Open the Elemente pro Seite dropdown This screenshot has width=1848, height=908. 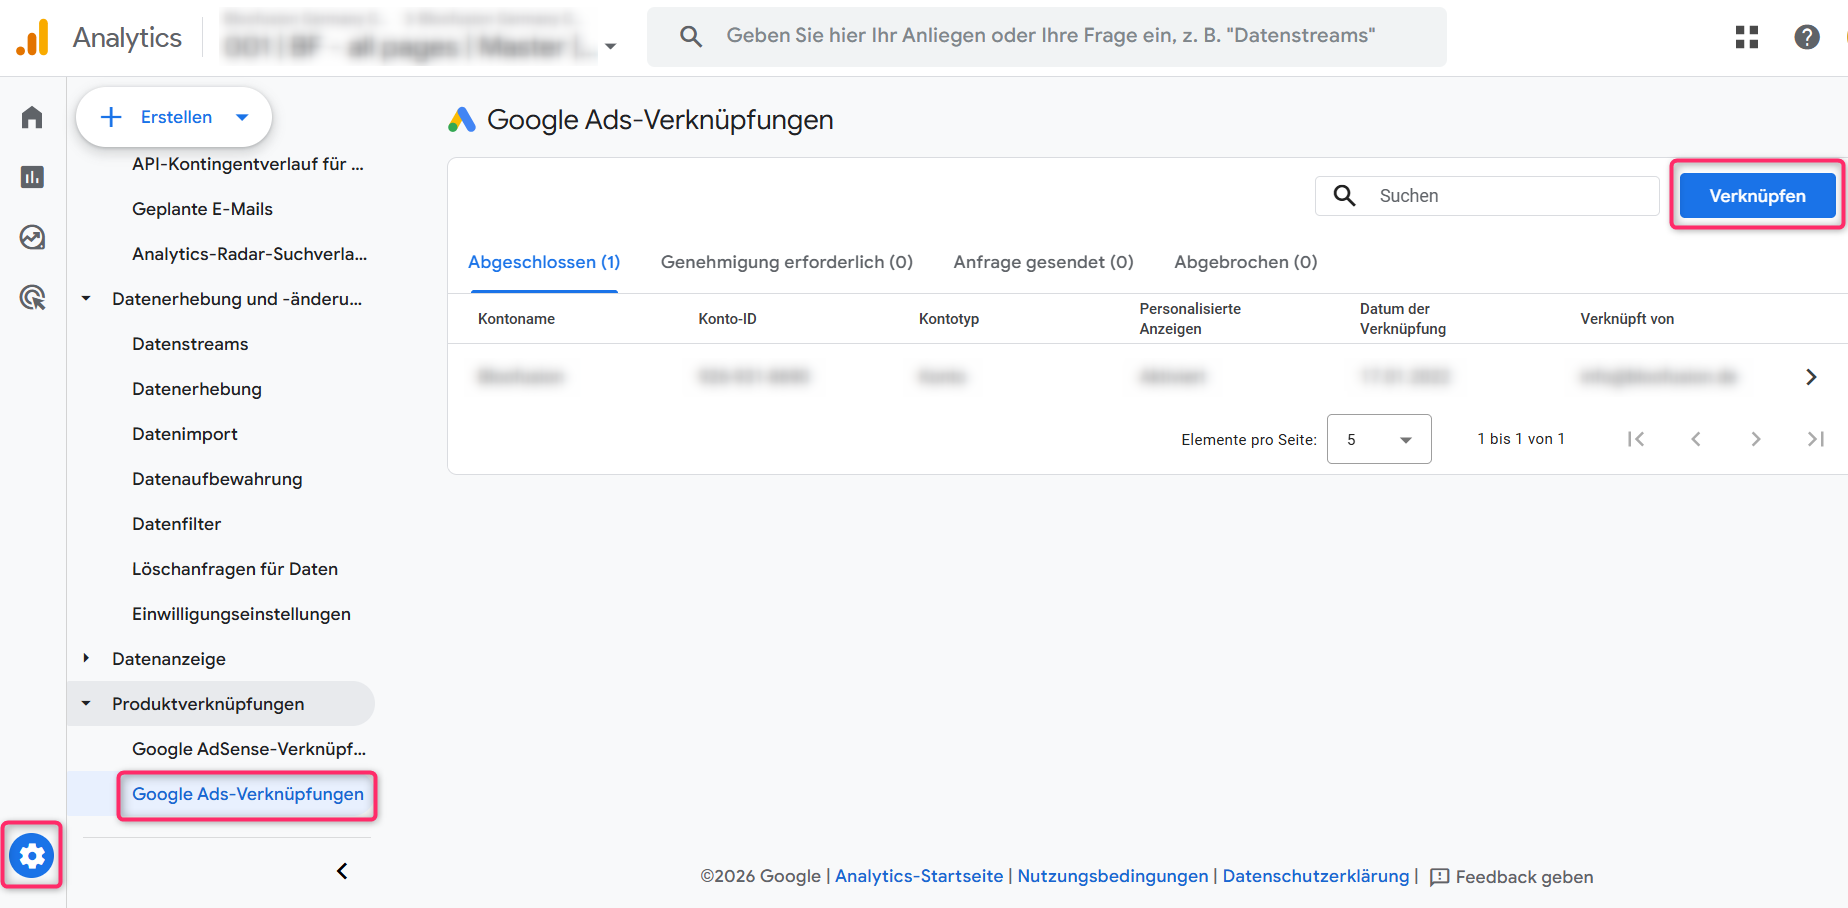tap(1378, 439)
